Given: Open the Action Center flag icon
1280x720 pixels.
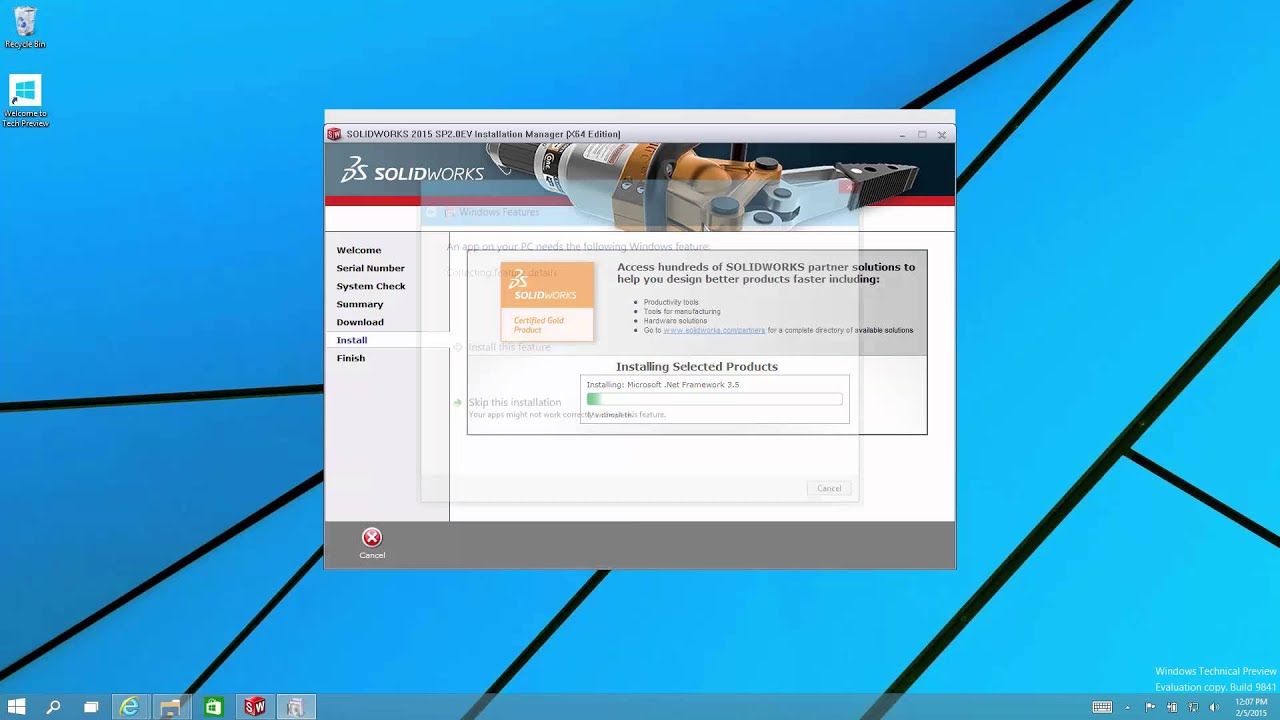Looking at the screenshot, I should [x=1150, y=707].
